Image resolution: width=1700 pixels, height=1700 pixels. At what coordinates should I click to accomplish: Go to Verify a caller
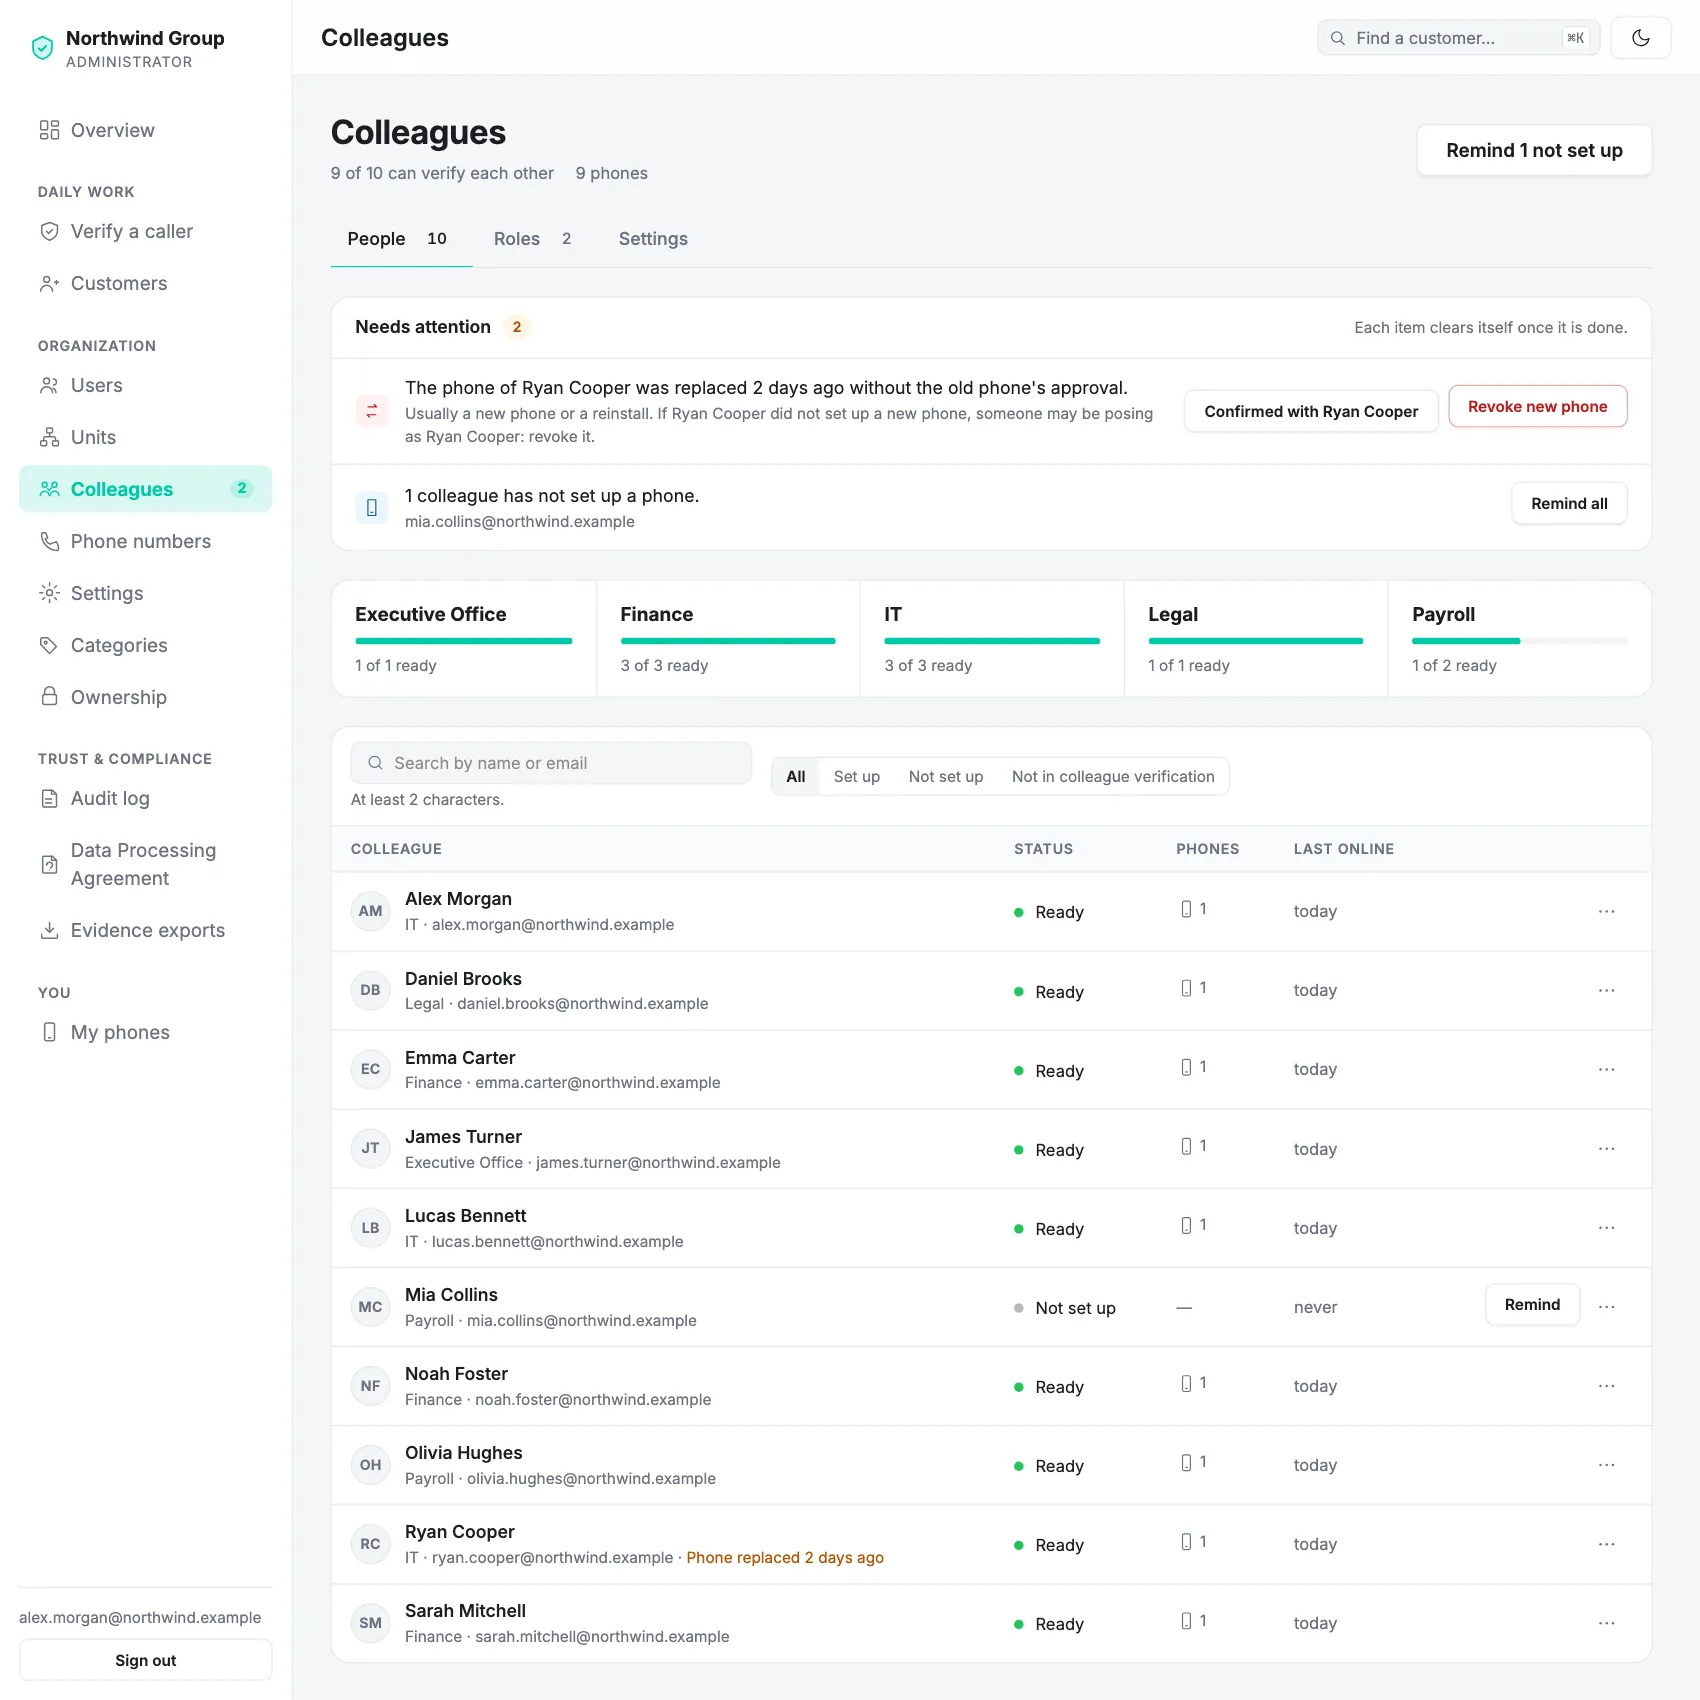click(x=146, y=231)
